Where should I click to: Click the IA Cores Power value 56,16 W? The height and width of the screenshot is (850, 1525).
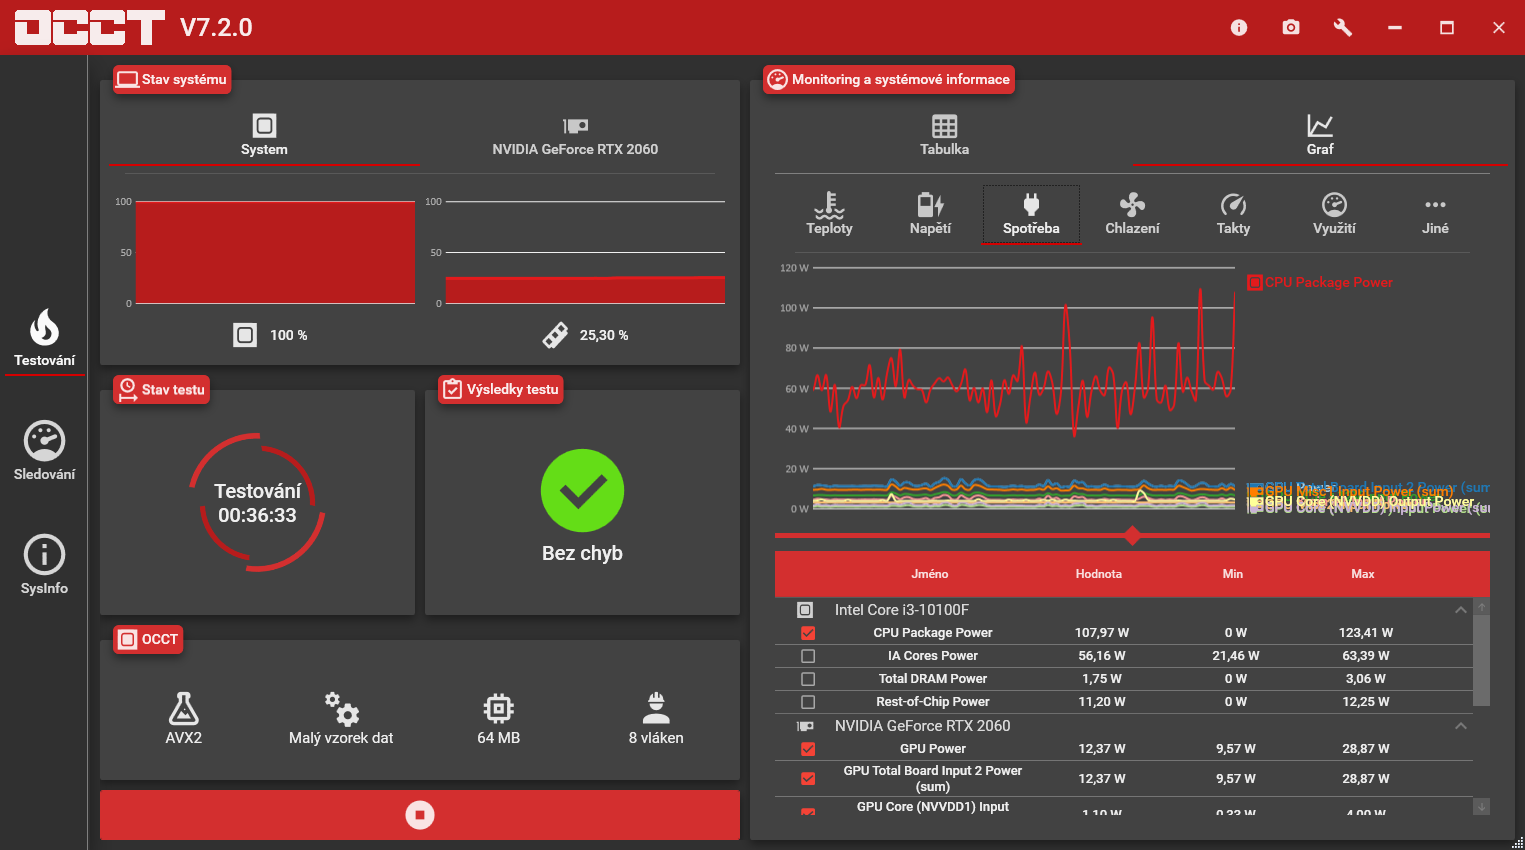(1102, 656)
